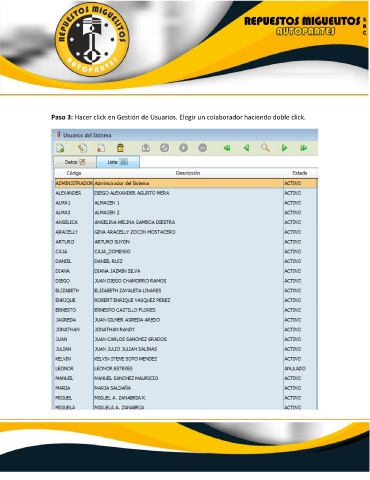Switch to the Datos tab
This screenshot has width=370, height=480.
[75, 162]
